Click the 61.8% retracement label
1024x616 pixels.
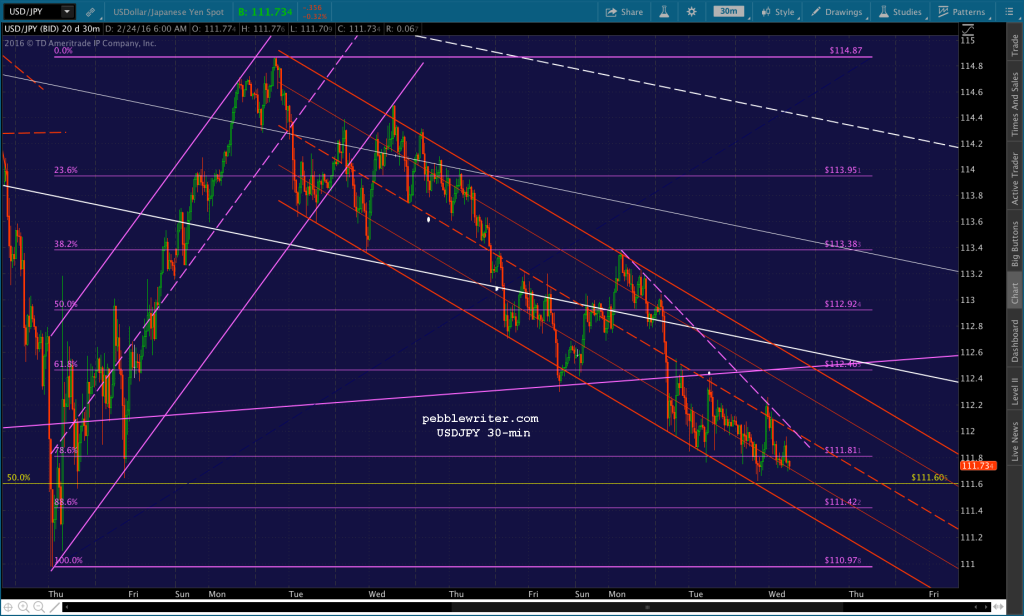click(x=65, y=364)
